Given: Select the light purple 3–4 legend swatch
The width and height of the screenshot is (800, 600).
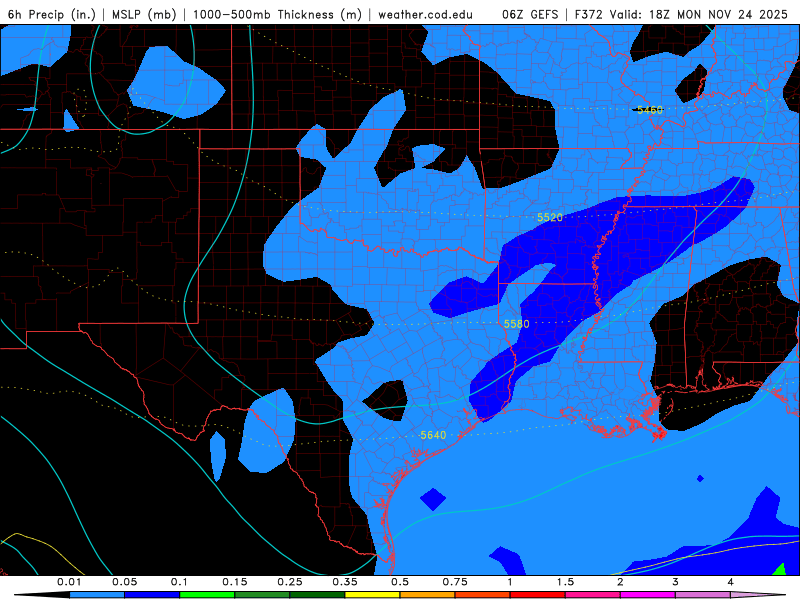Looking at the screenshot, I should click(703, 595).
